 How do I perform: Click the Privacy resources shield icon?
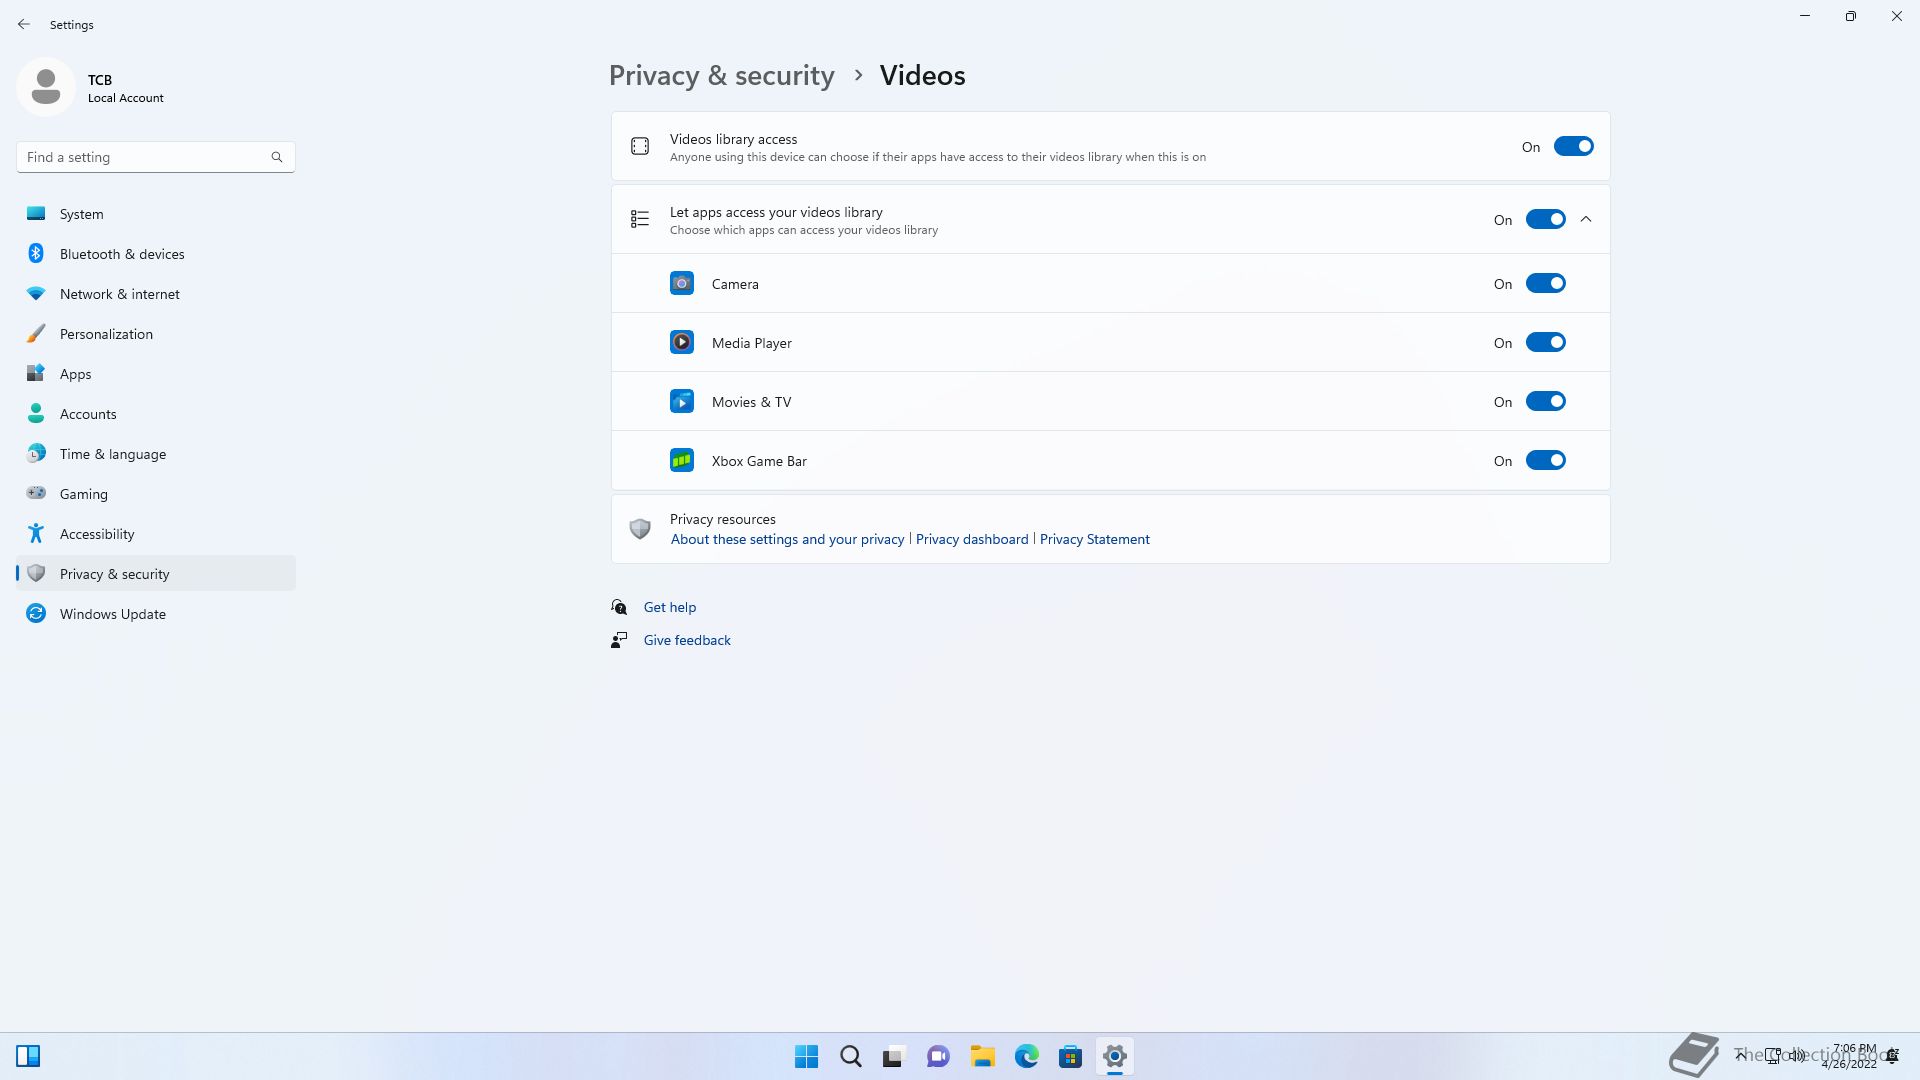(x=640, y=528)
